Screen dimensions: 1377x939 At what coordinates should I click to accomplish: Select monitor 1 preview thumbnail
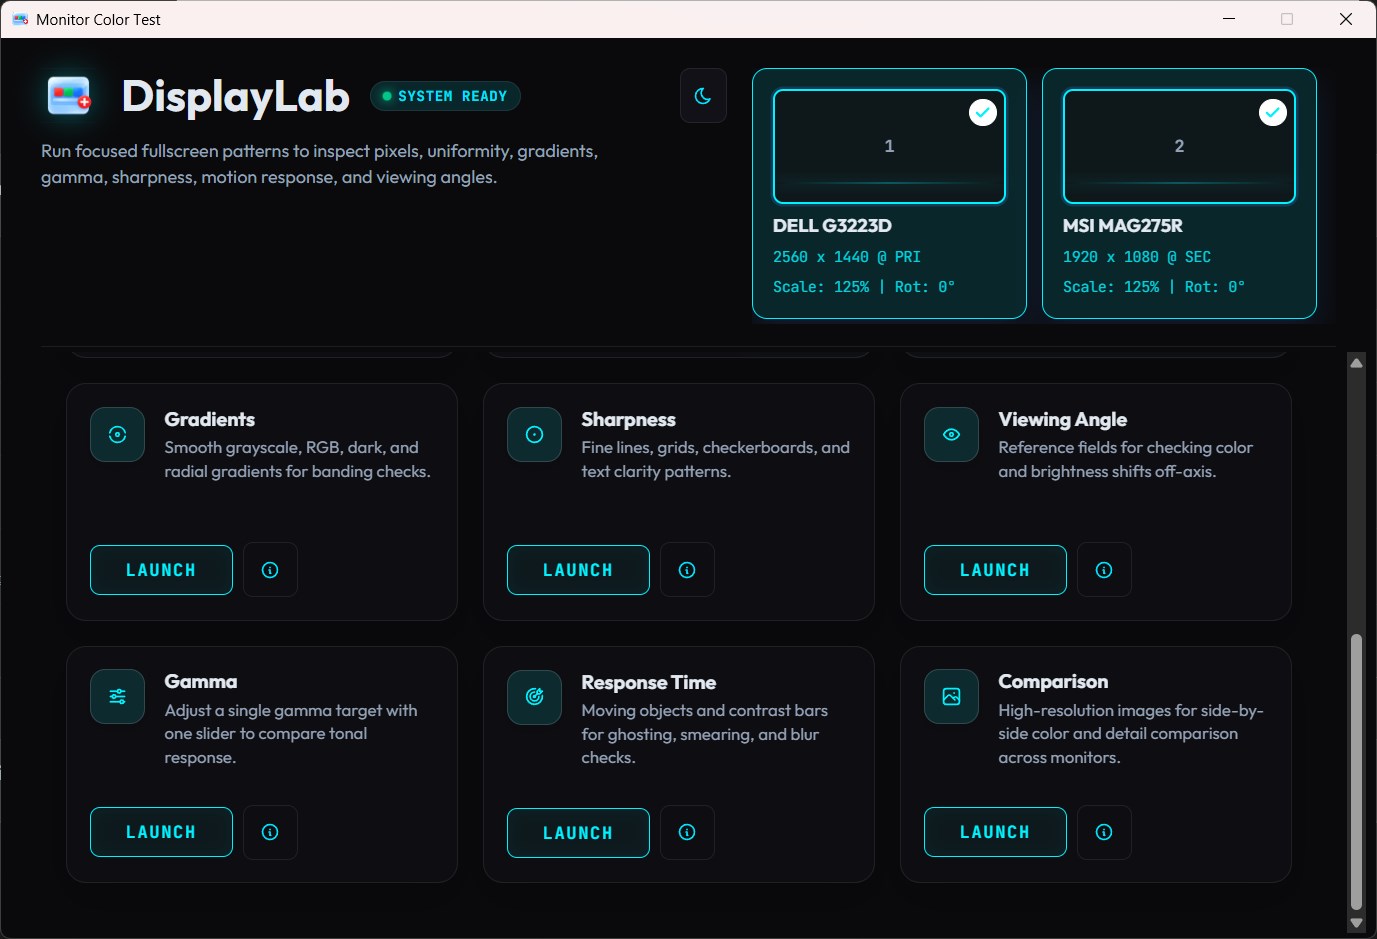(x=889, y=146)
